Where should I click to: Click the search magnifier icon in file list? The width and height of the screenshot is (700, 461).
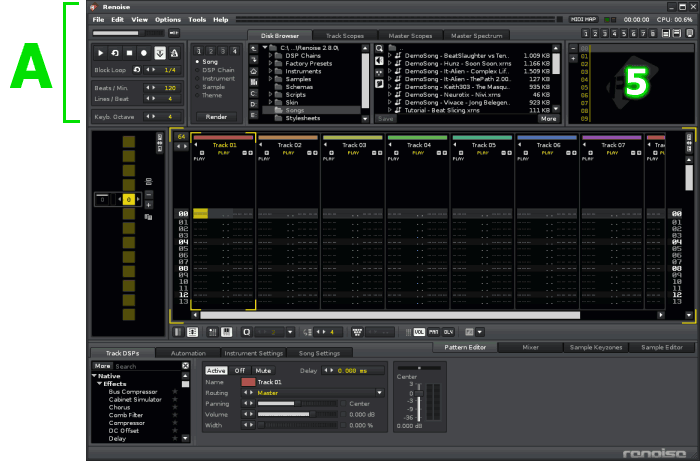pos(379,49)
